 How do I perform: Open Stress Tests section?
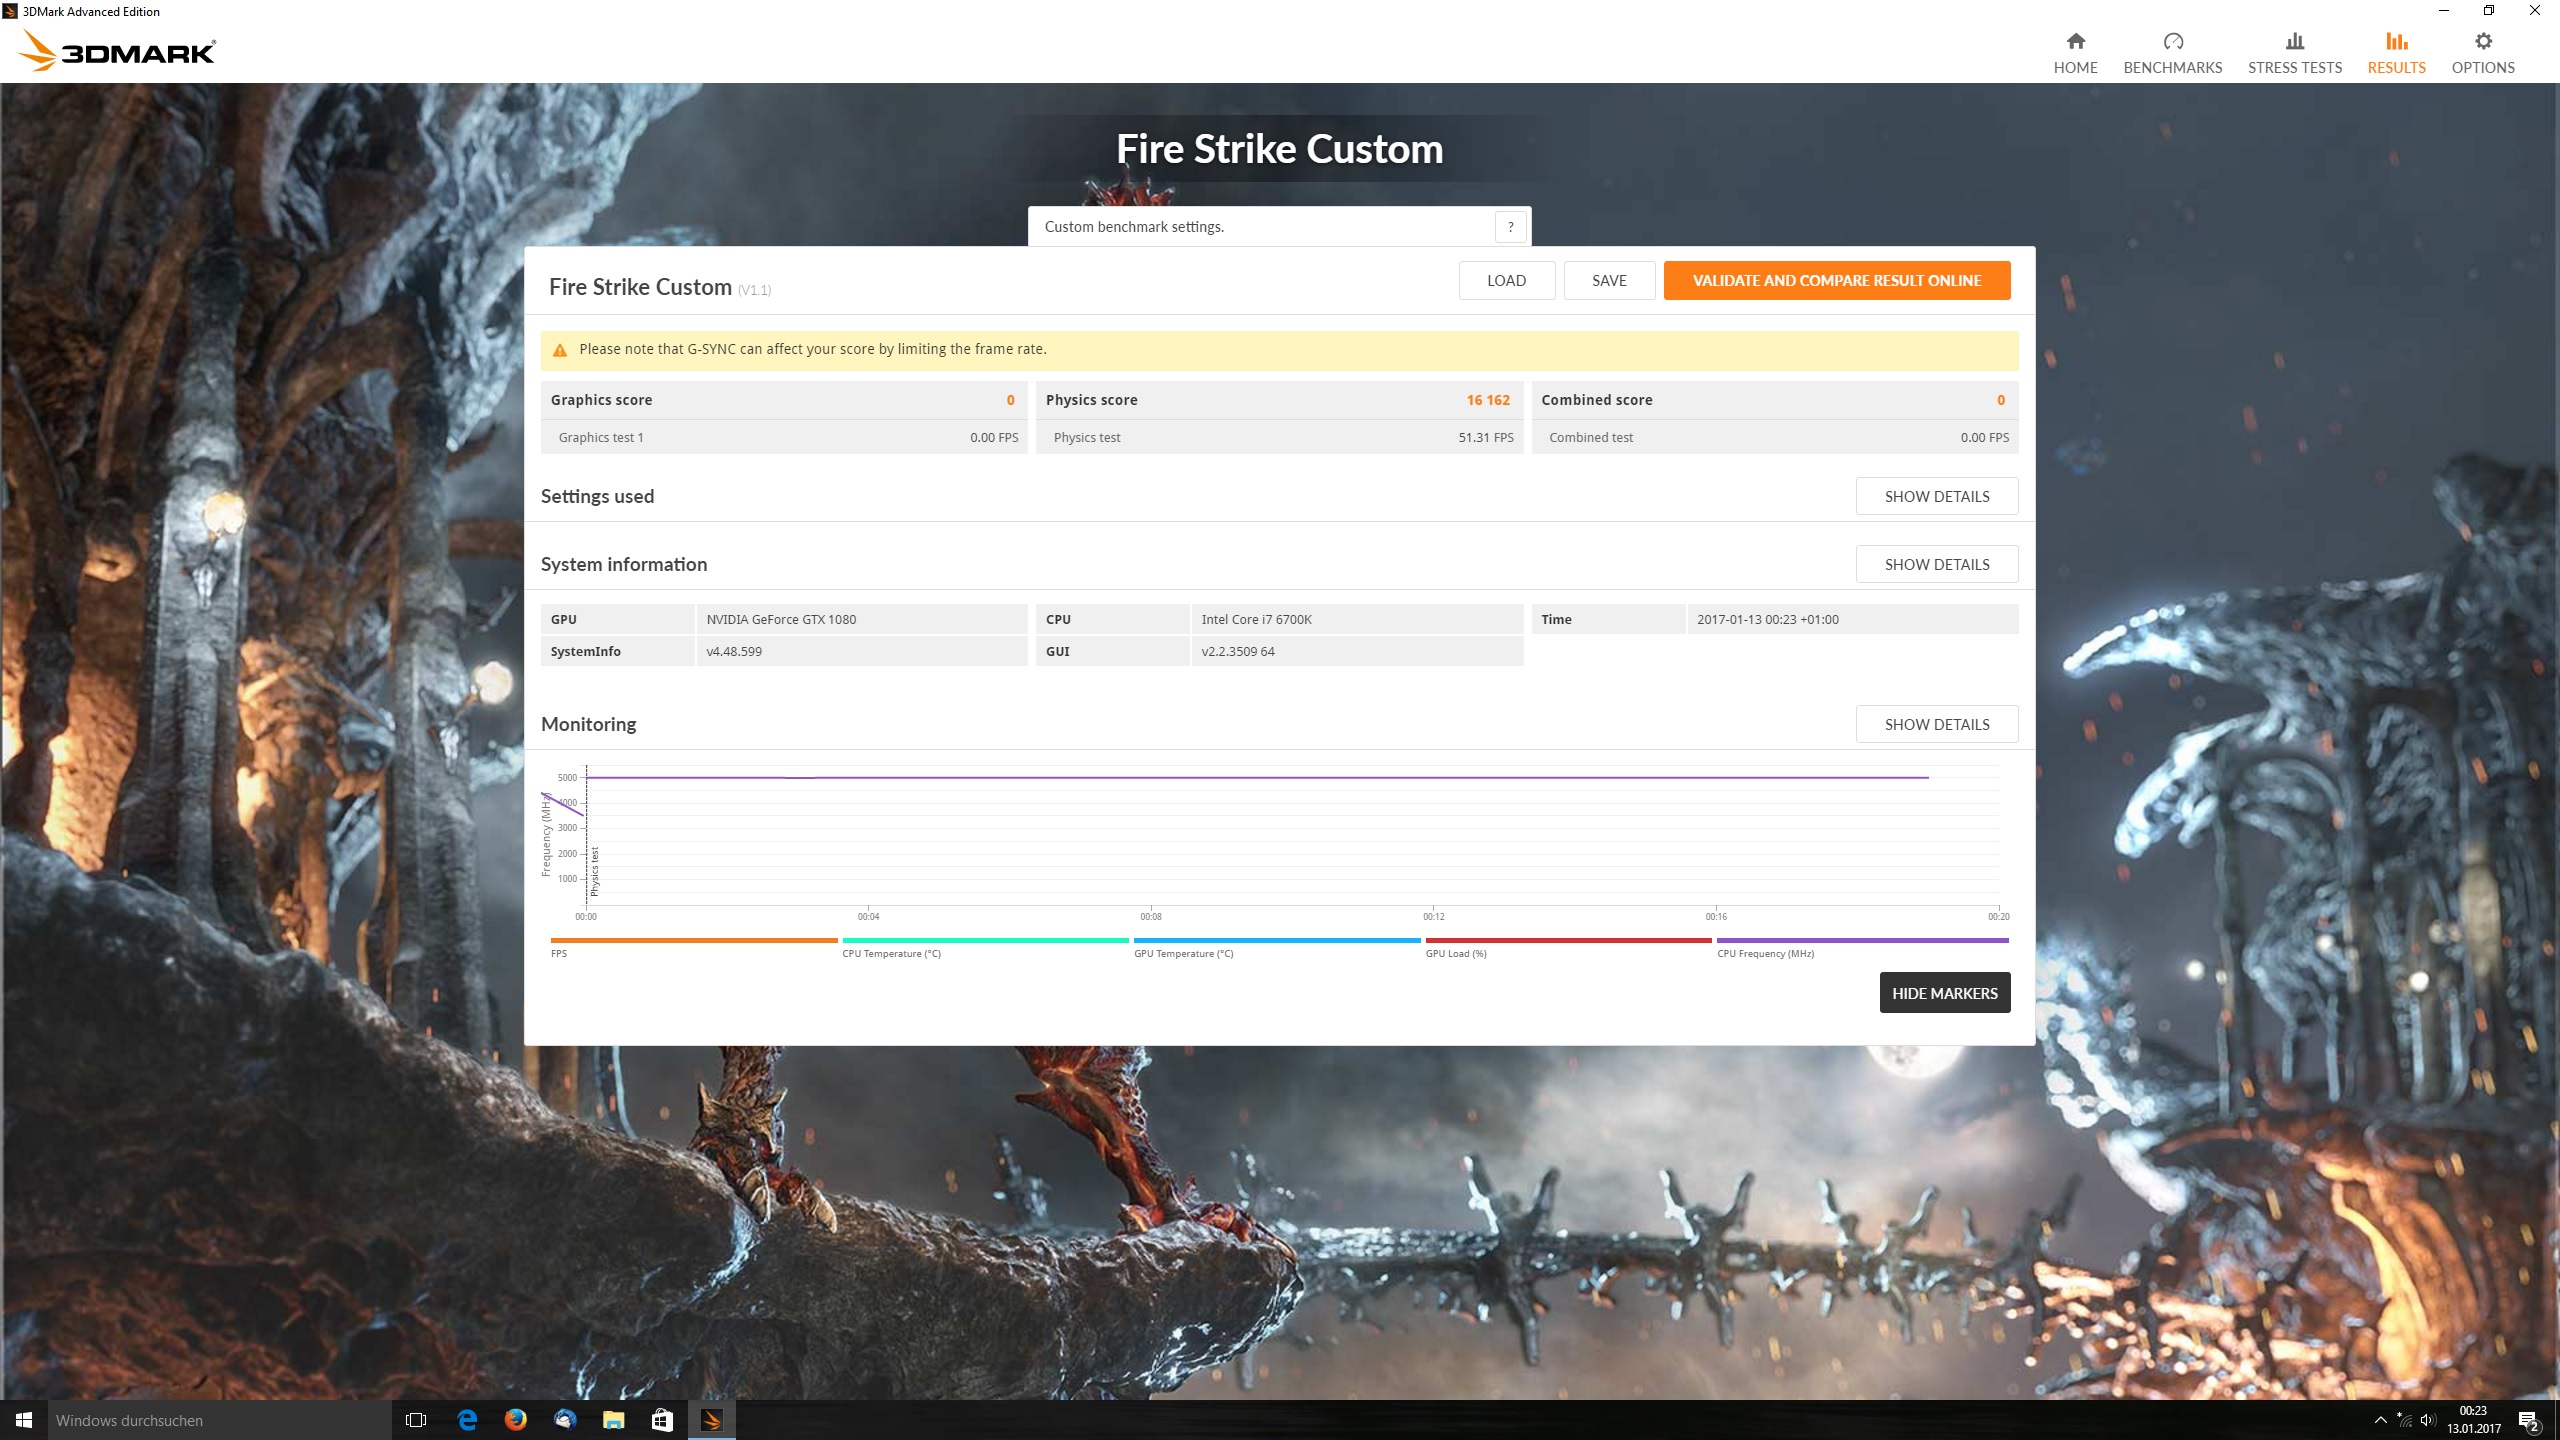2294,53
